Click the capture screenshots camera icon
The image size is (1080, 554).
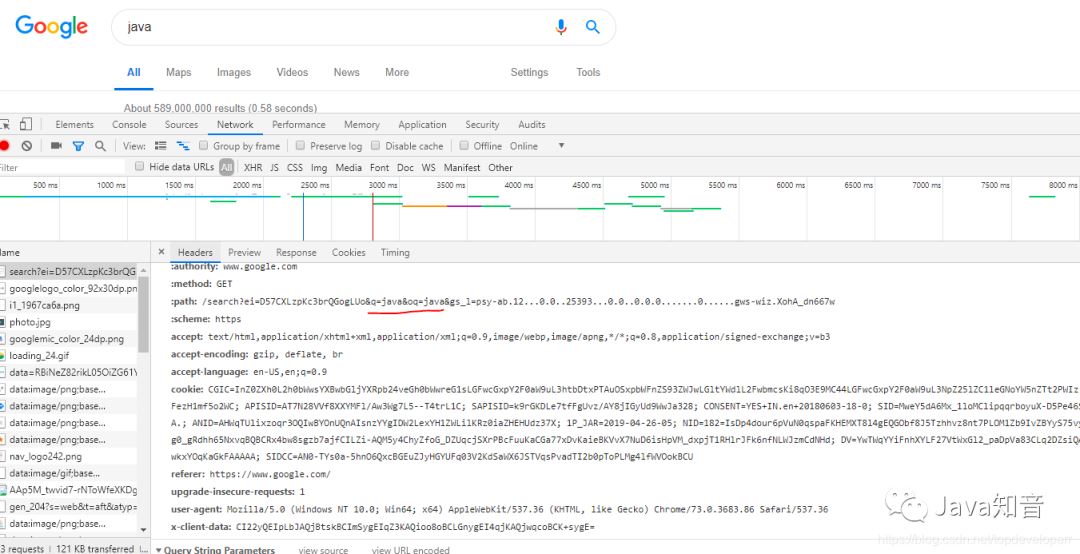(x=56, y=146)
